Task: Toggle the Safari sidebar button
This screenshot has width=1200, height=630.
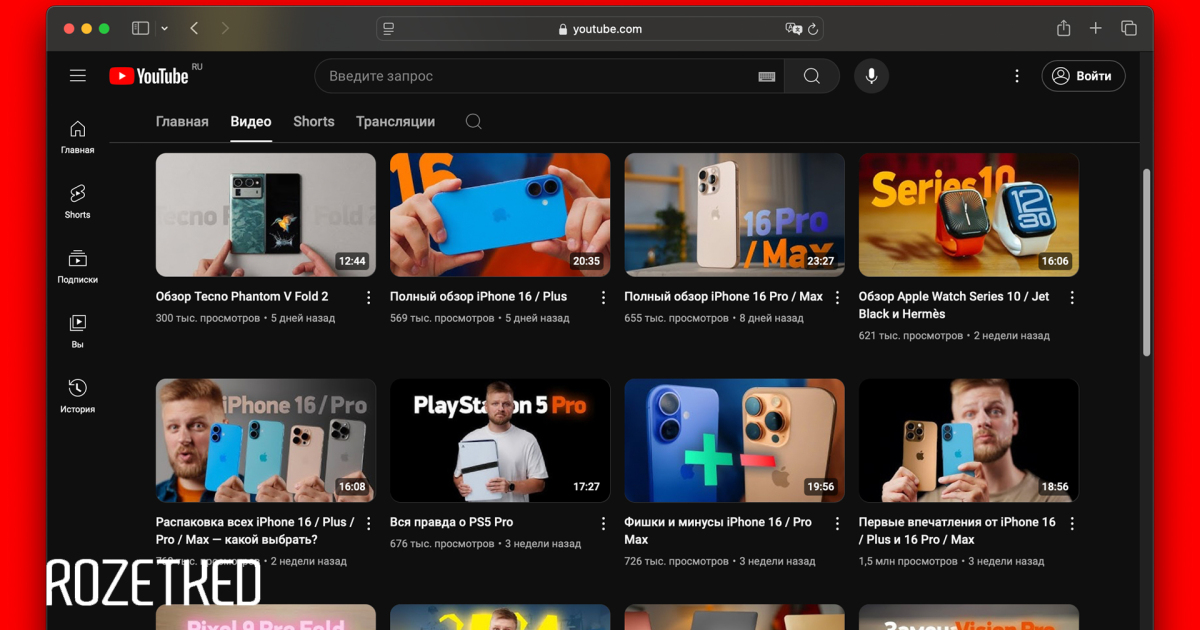Action: pyautogui.click(x=141, y=29)
